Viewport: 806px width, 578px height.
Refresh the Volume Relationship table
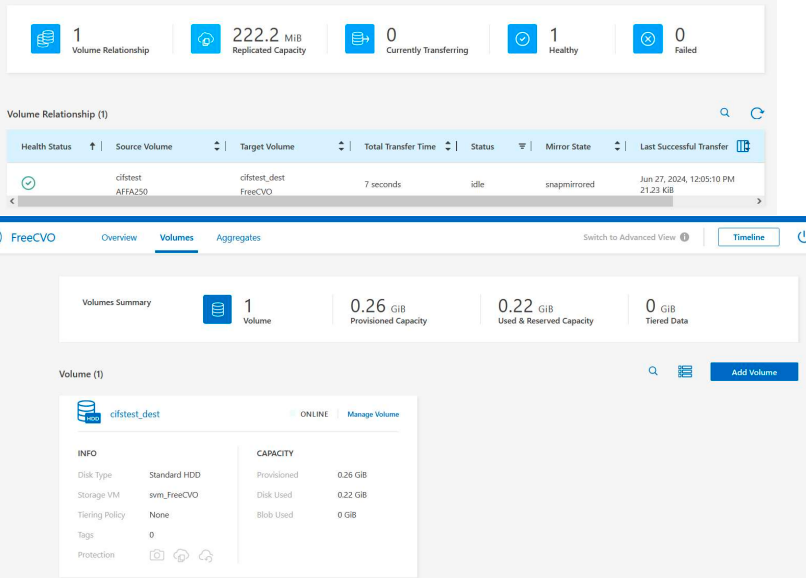click(x=757, y=113)
